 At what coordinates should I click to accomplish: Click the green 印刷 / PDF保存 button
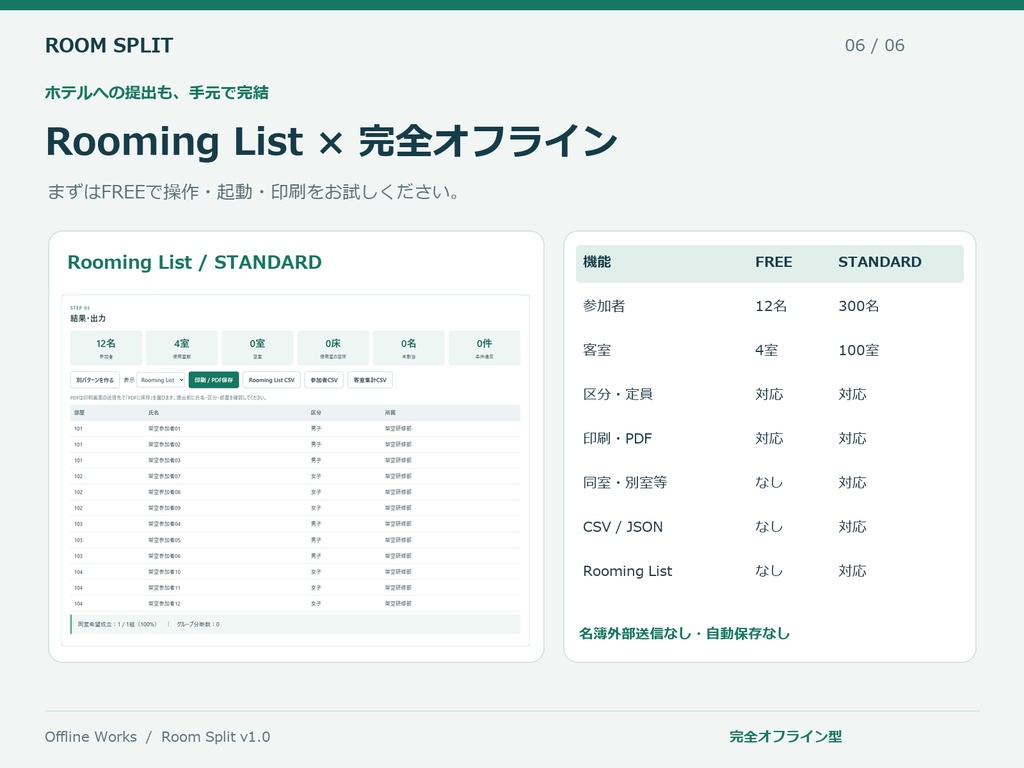214,380
